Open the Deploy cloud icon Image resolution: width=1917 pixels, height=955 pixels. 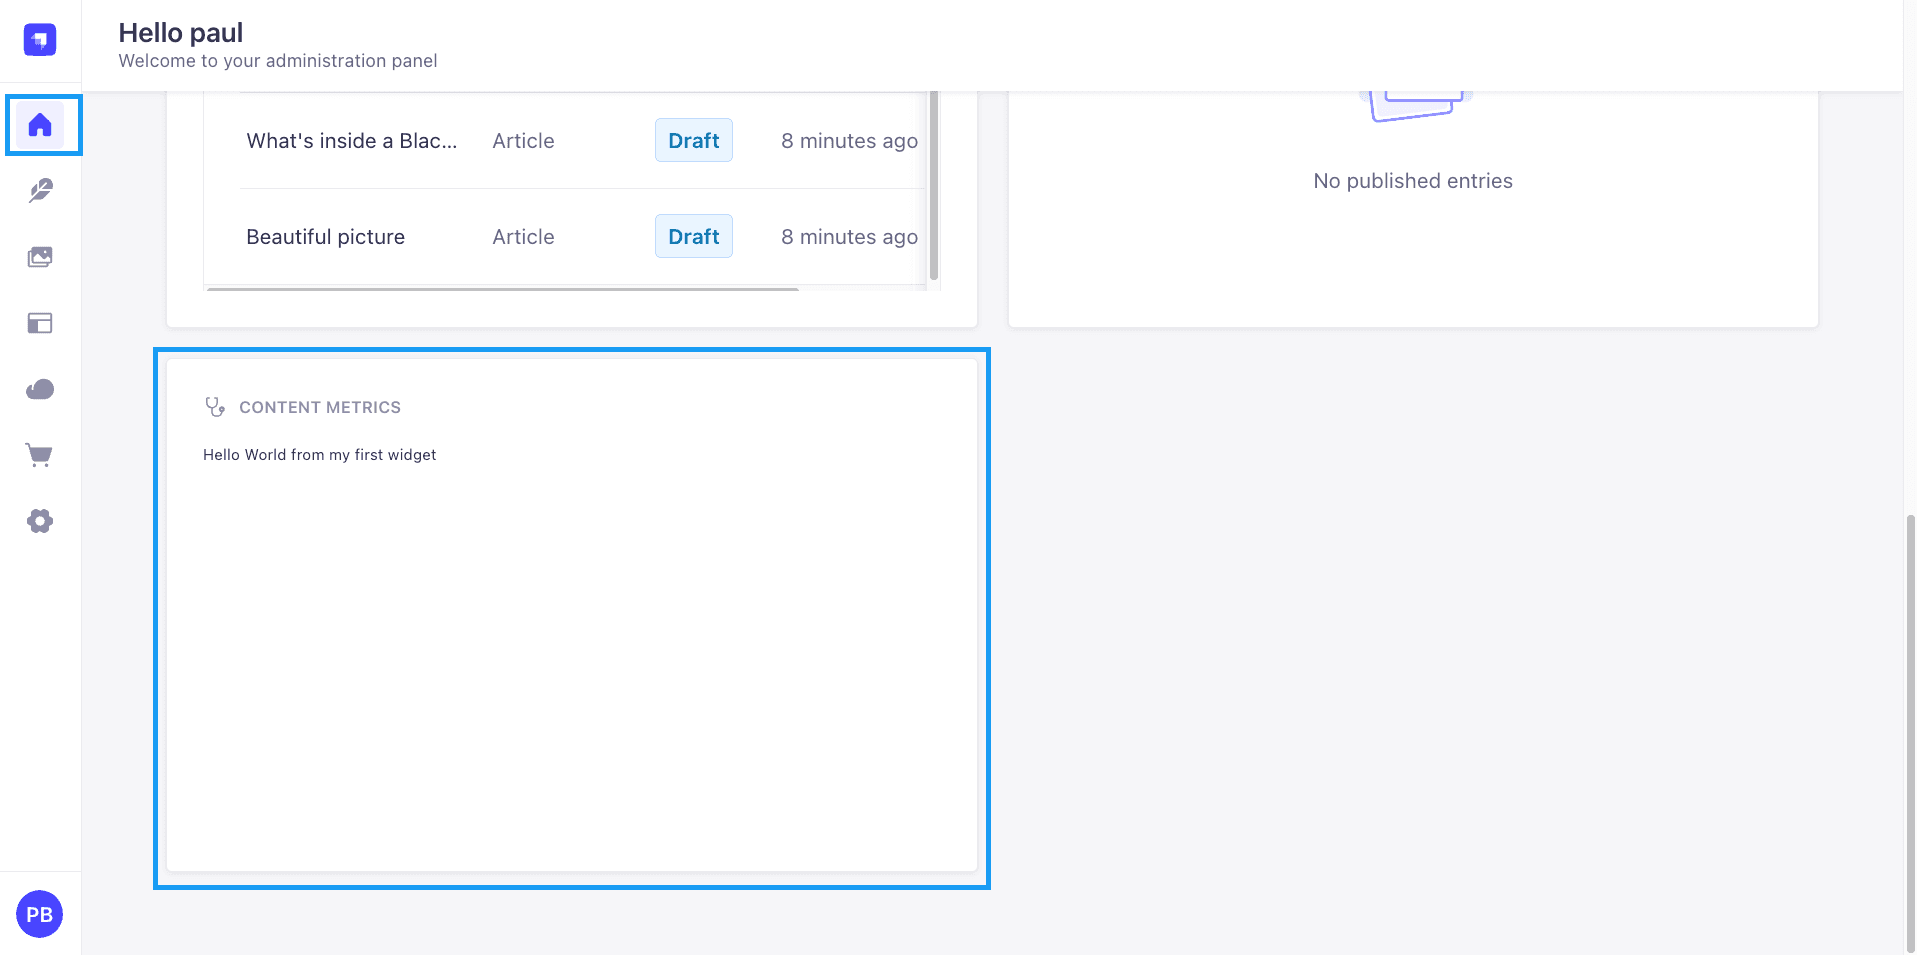click(40, 389)
